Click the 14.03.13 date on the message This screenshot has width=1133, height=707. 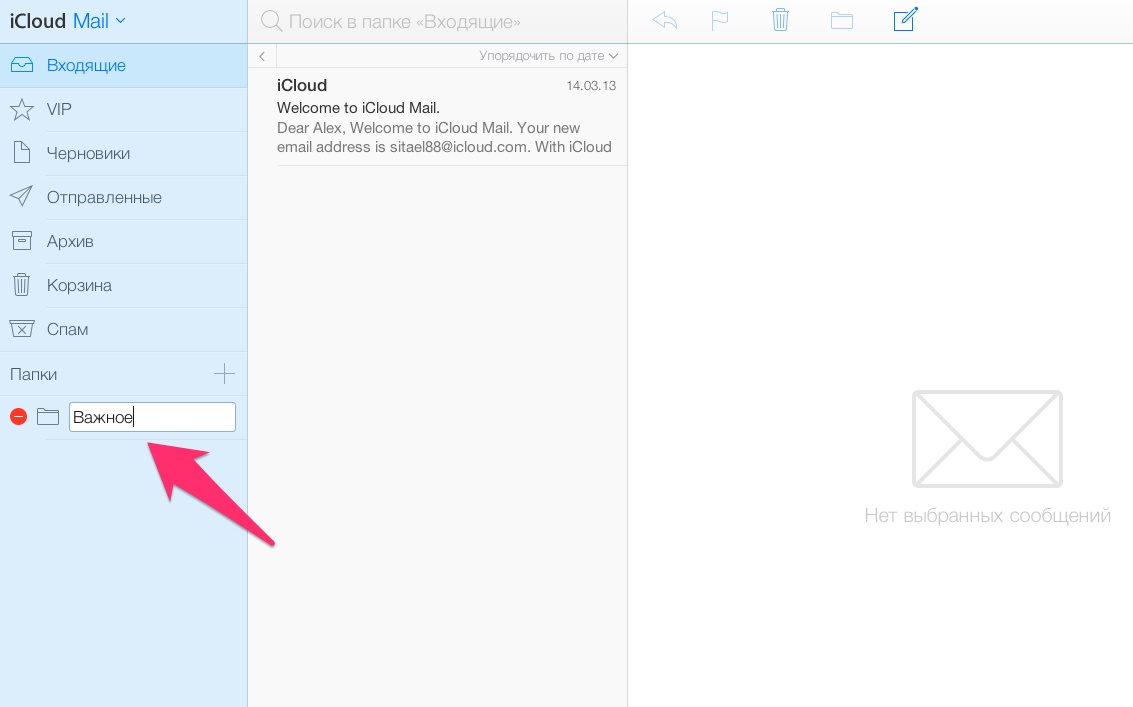[591, 85]
